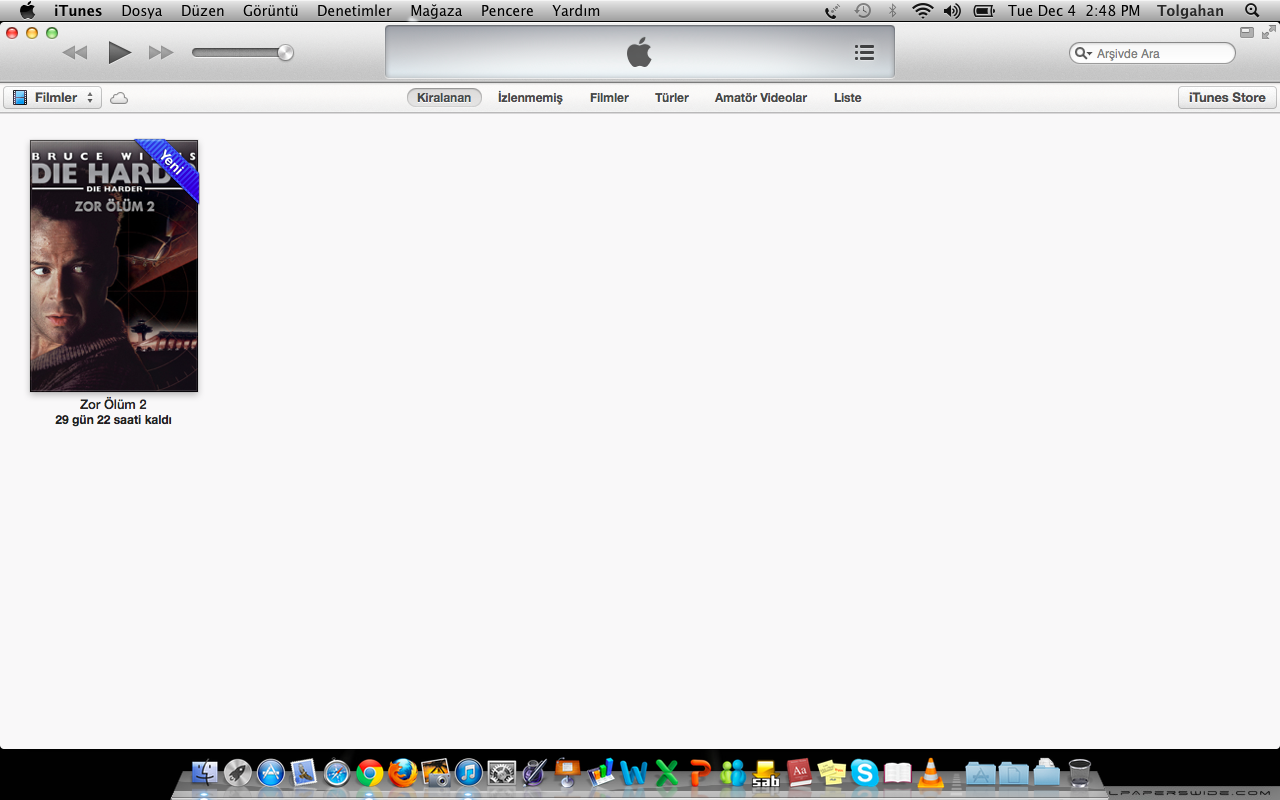Open the Documents folder stack in Dock
The width and height of the screenshot is (1280, 800).
[1013, 772]
